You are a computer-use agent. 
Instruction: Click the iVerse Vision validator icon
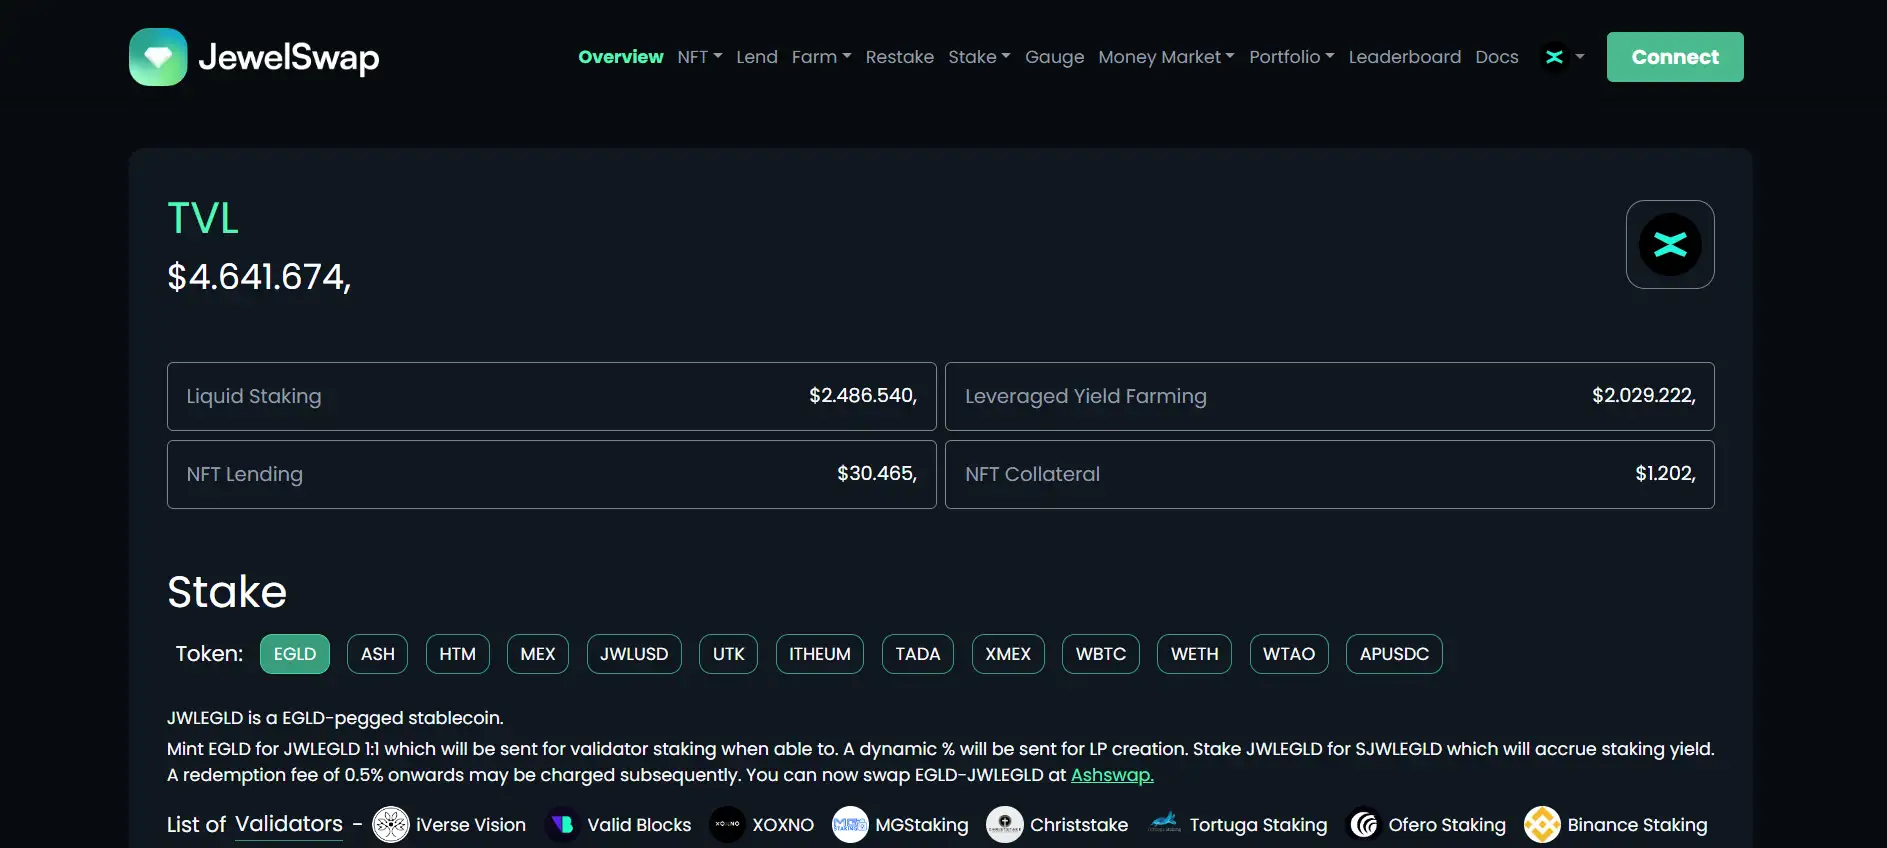coord(390,825)
